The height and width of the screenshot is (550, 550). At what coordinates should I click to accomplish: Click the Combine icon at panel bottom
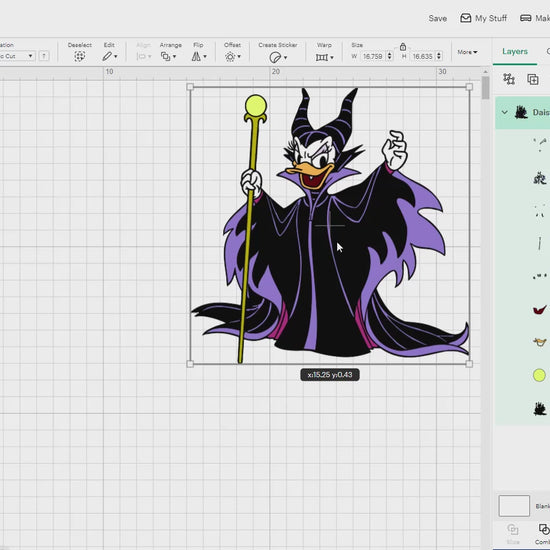544,529
